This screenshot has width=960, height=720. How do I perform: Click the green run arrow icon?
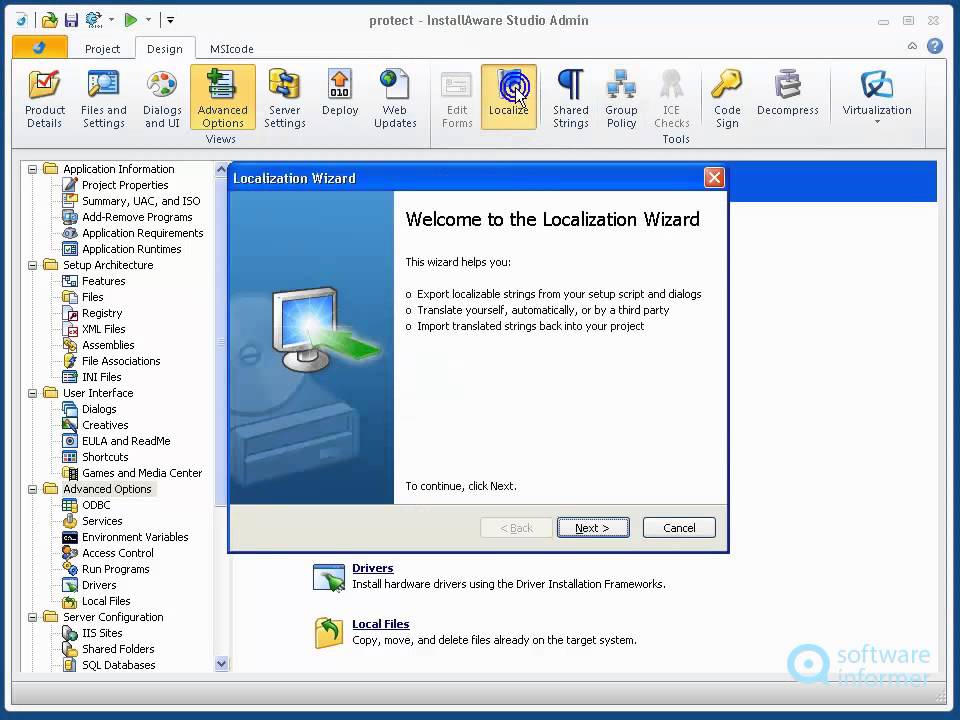130,20
